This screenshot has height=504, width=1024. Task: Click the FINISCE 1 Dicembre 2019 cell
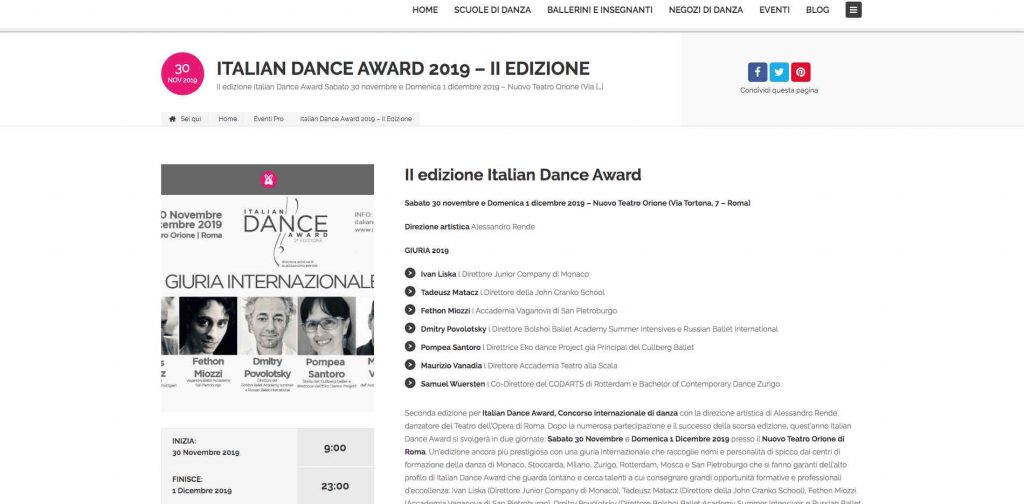click(x=229, y=485)
